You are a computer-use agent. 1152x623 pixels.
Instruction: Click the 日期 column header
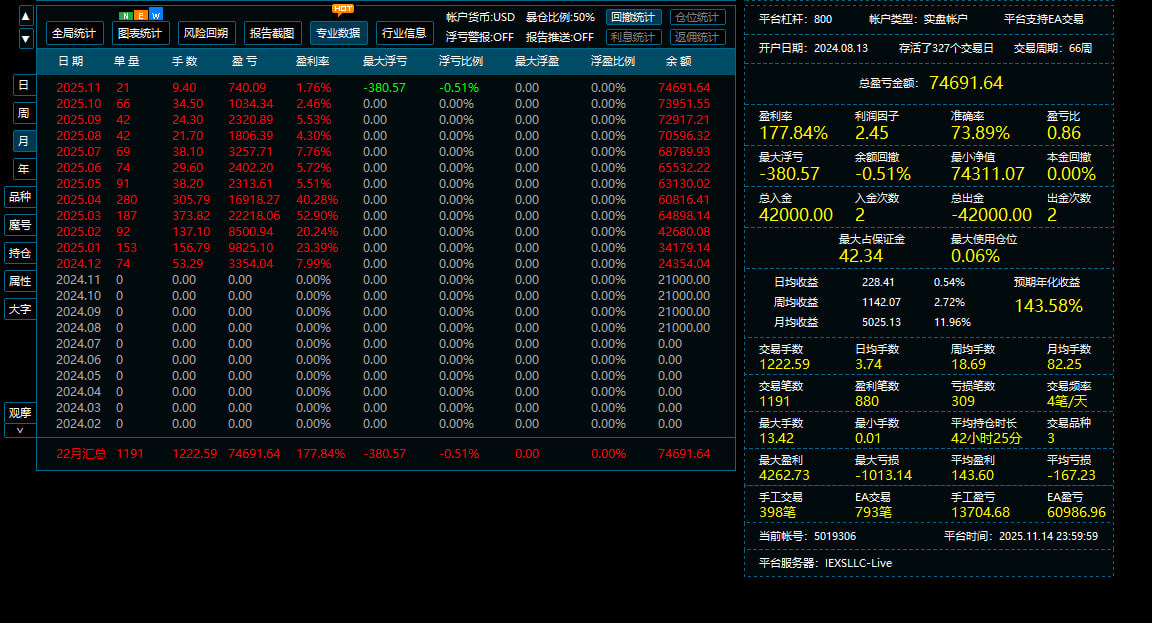click(x=71, y=61)
